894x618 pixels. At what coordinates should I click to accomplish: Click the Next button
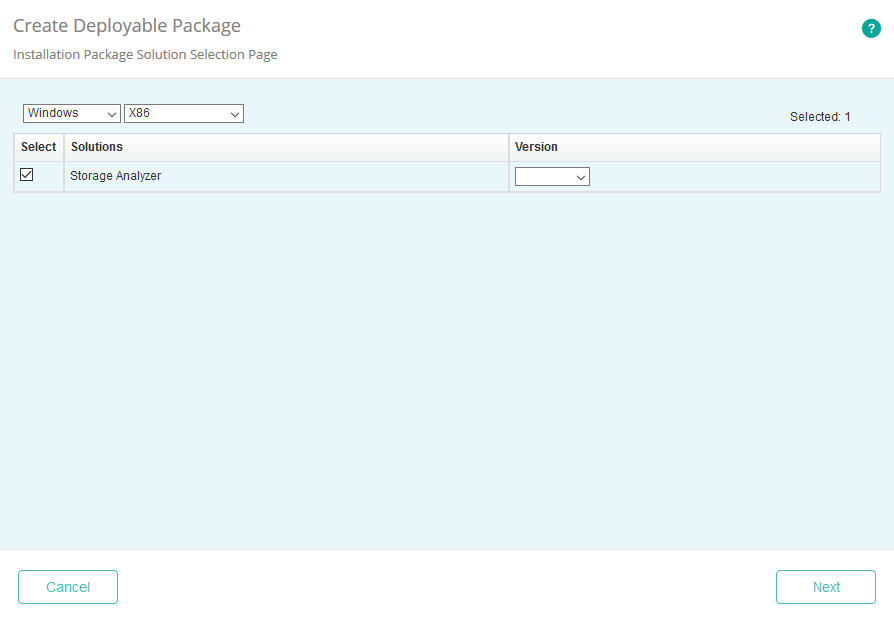point(826,587)
